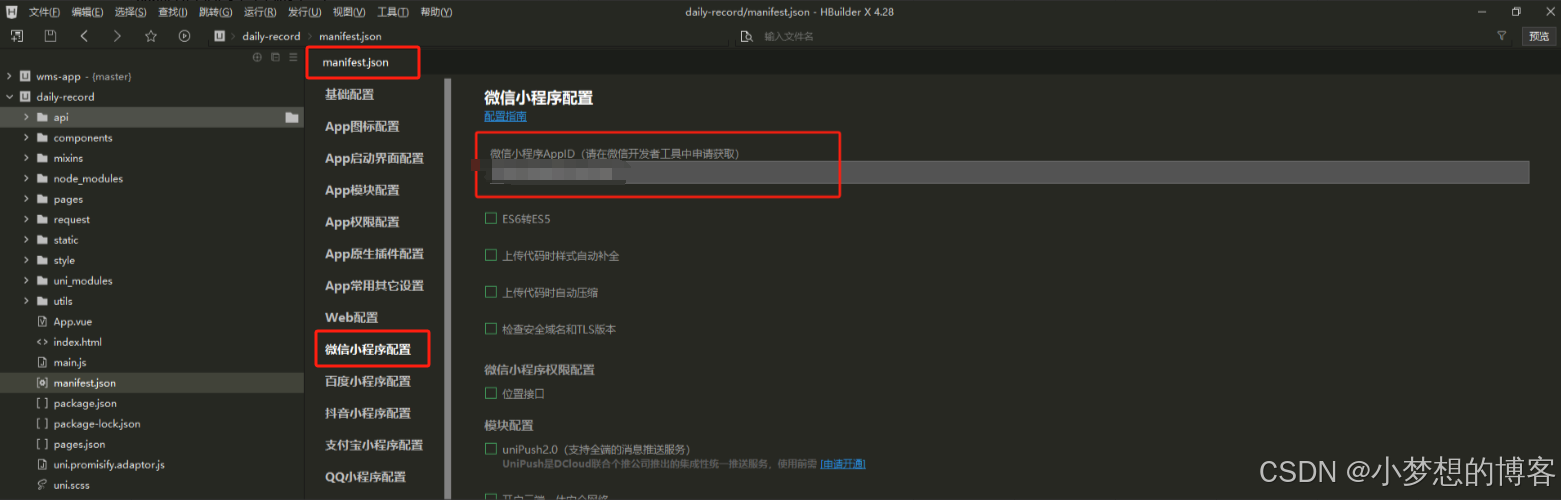Expand the request folder

coord(26,219)
